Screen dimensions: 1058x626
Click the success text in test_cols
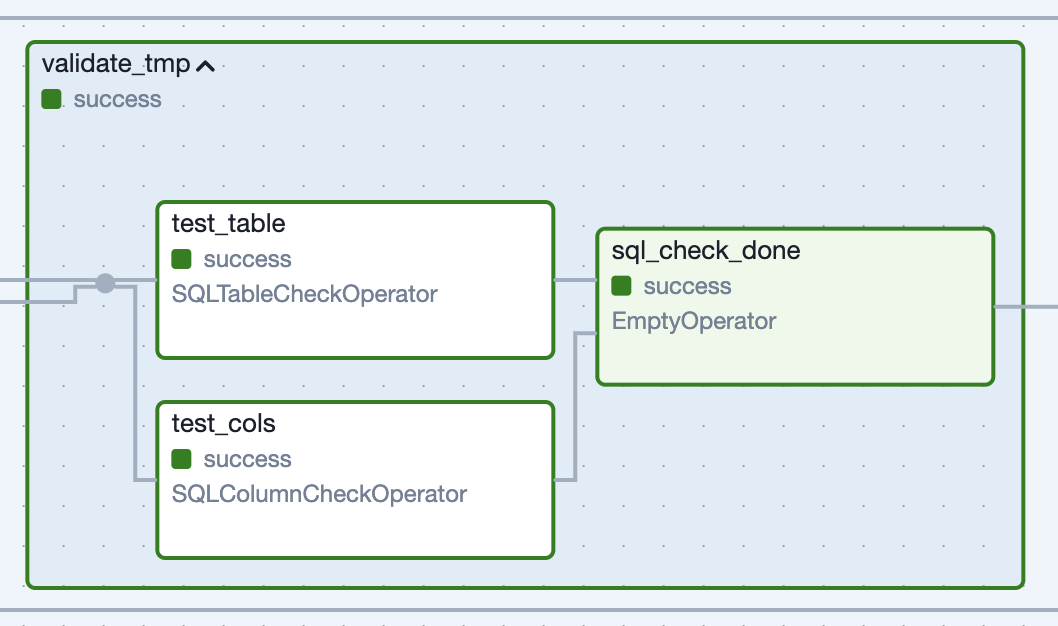(x=247, y=459)
